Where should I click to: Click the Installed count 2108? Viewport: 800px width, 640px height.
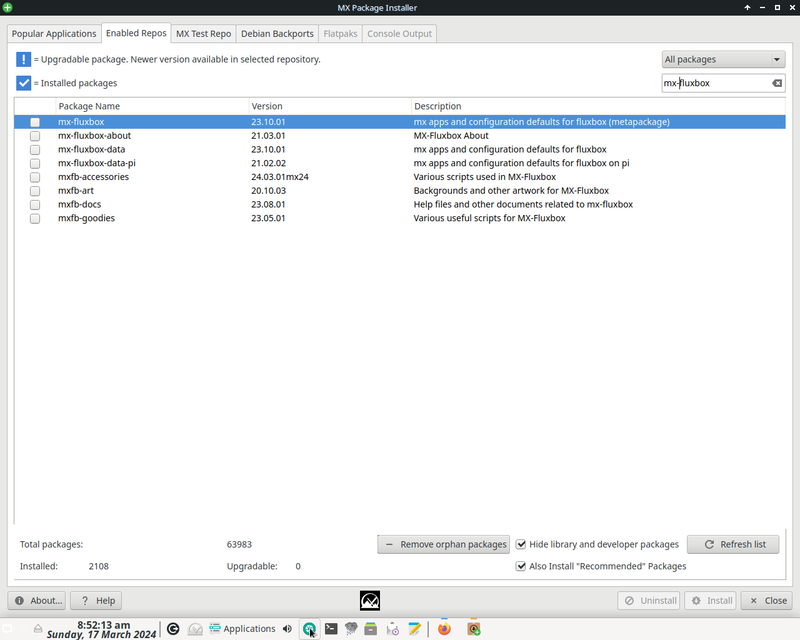[x=98, y=567]
